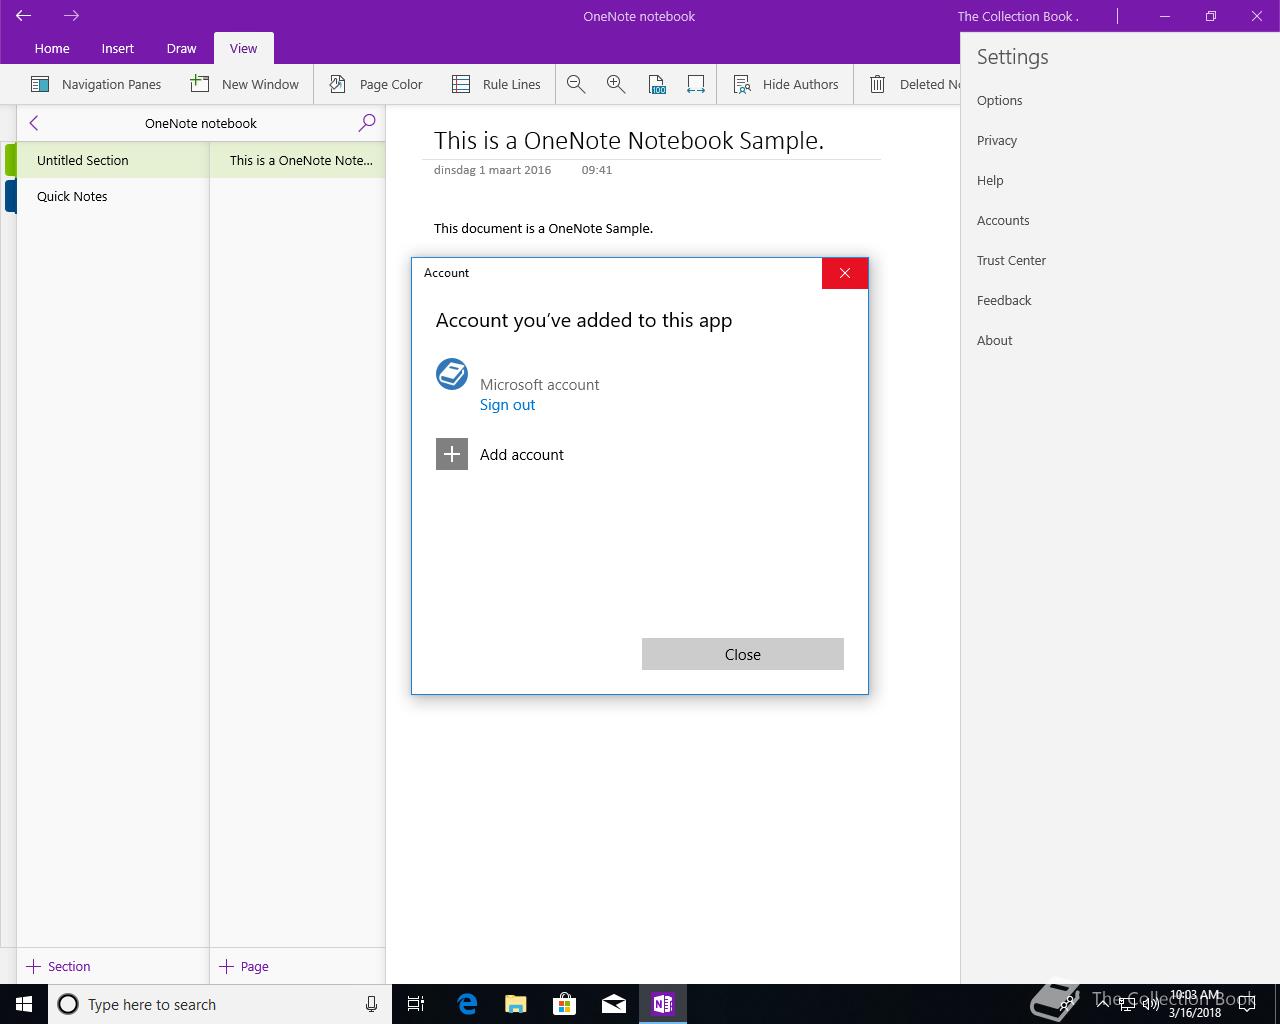Click the Zoom In magnifier icon
The width and height of the screenshot is (1280, 1024).
pos(616,85)
